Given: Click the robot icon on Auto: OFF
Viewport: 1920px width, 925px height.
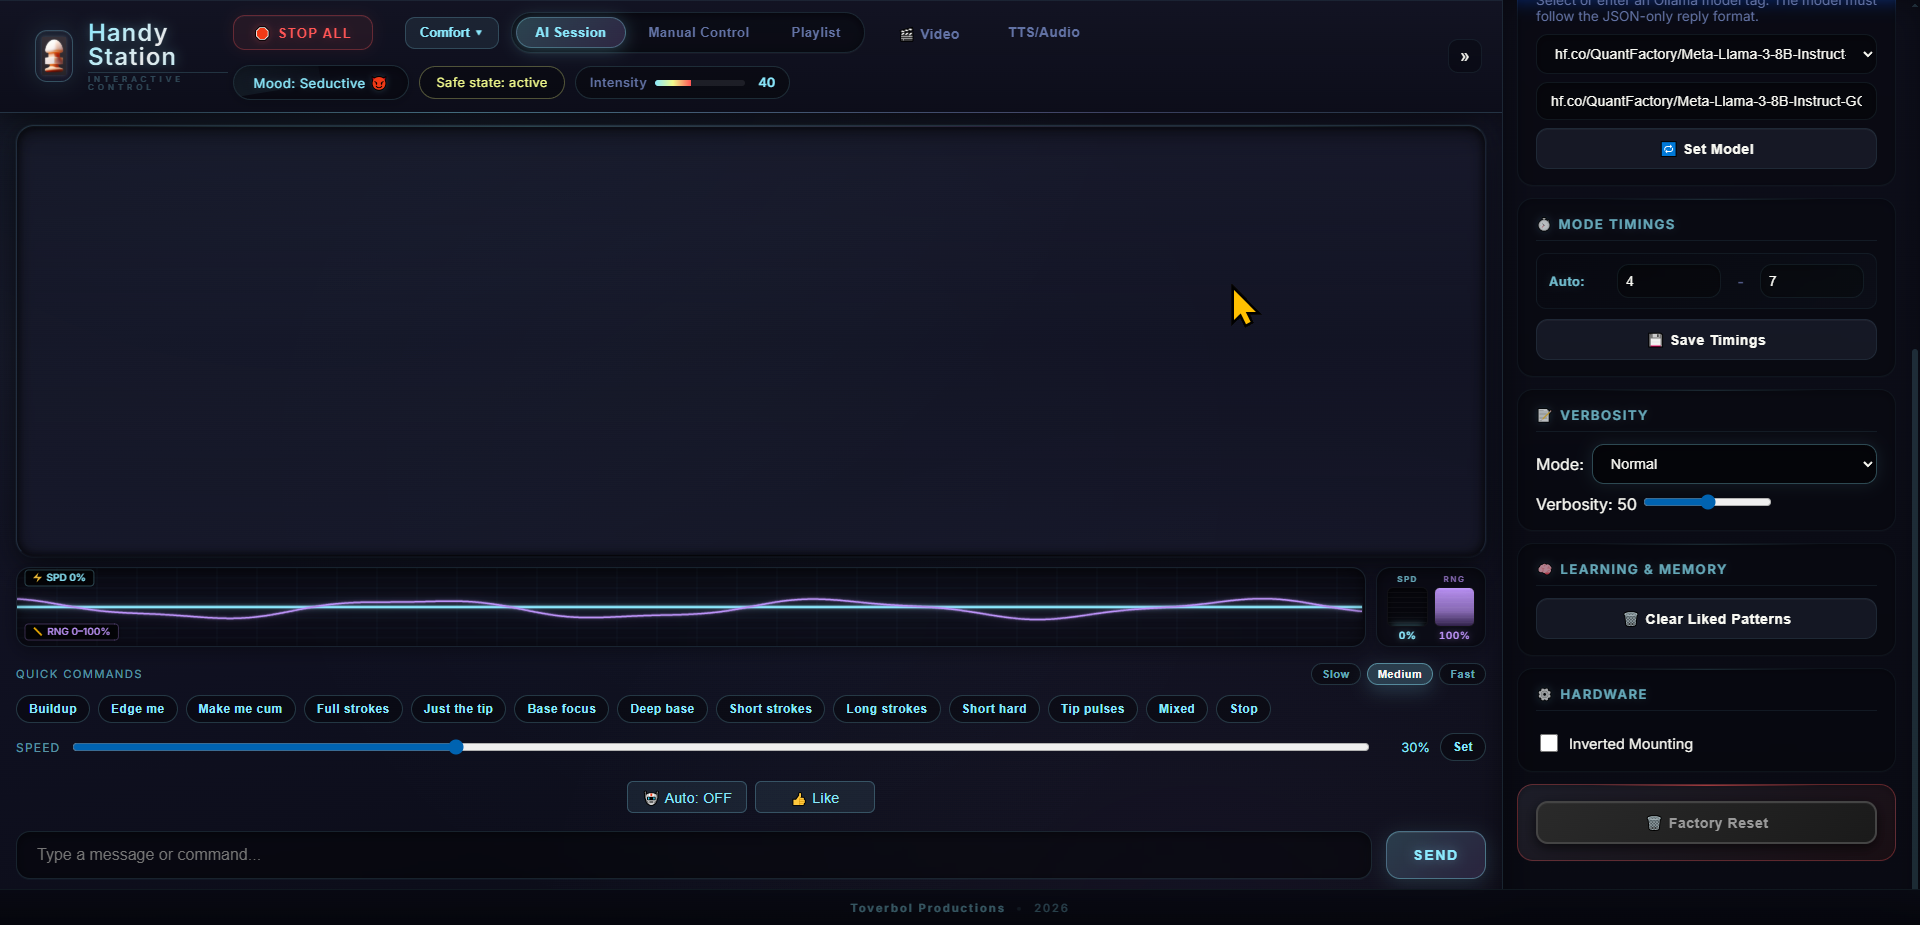Looking at the screenshot, I should (651, 799).
